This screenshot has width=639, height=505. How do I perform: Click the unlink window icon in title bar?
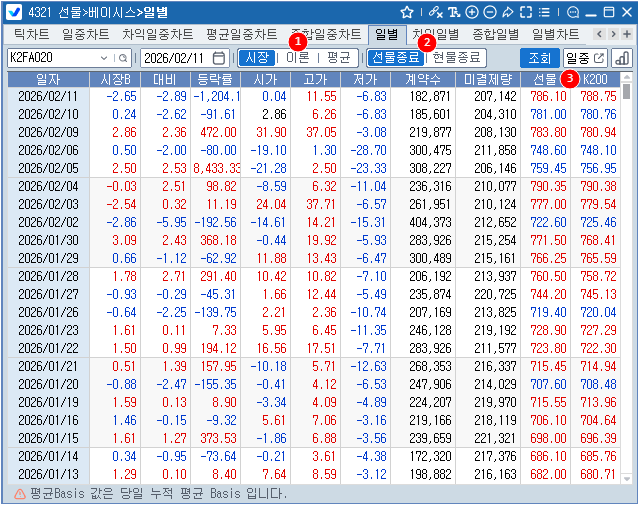[434, 12]
